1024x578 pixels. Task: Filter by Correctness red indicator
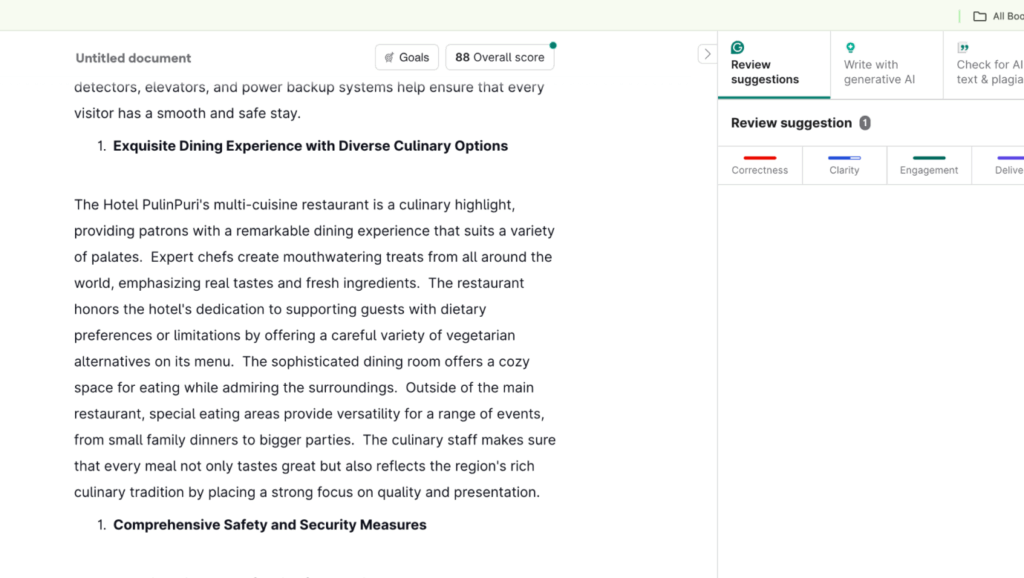click(760, 165)
